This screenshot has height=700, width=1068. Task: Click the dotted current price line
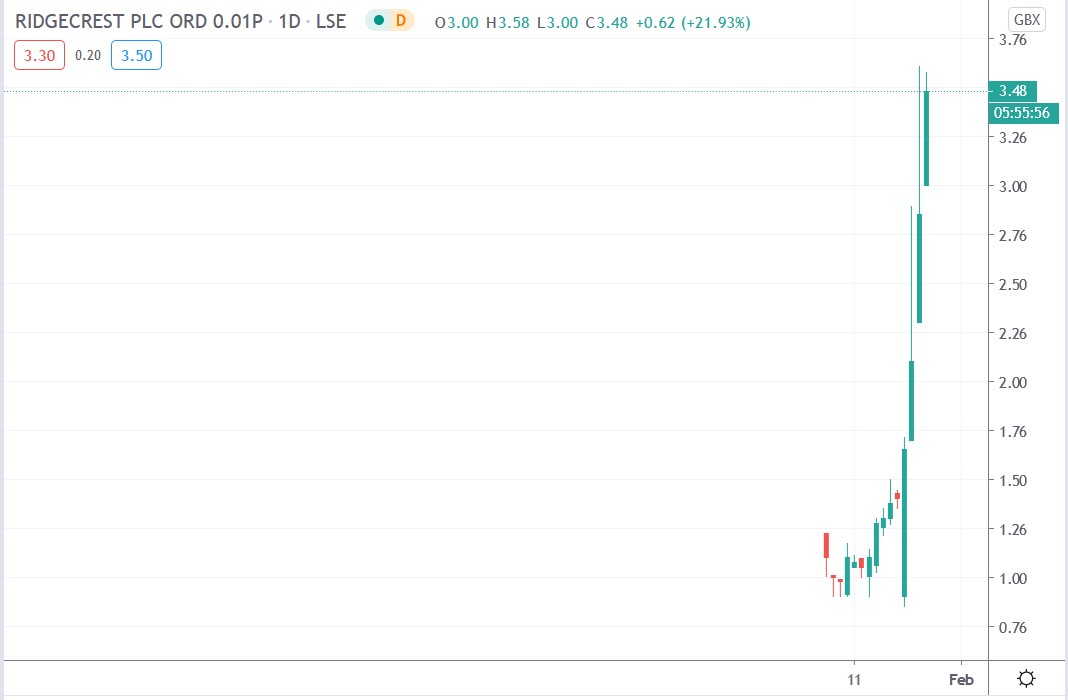click(x=500, y=90)
